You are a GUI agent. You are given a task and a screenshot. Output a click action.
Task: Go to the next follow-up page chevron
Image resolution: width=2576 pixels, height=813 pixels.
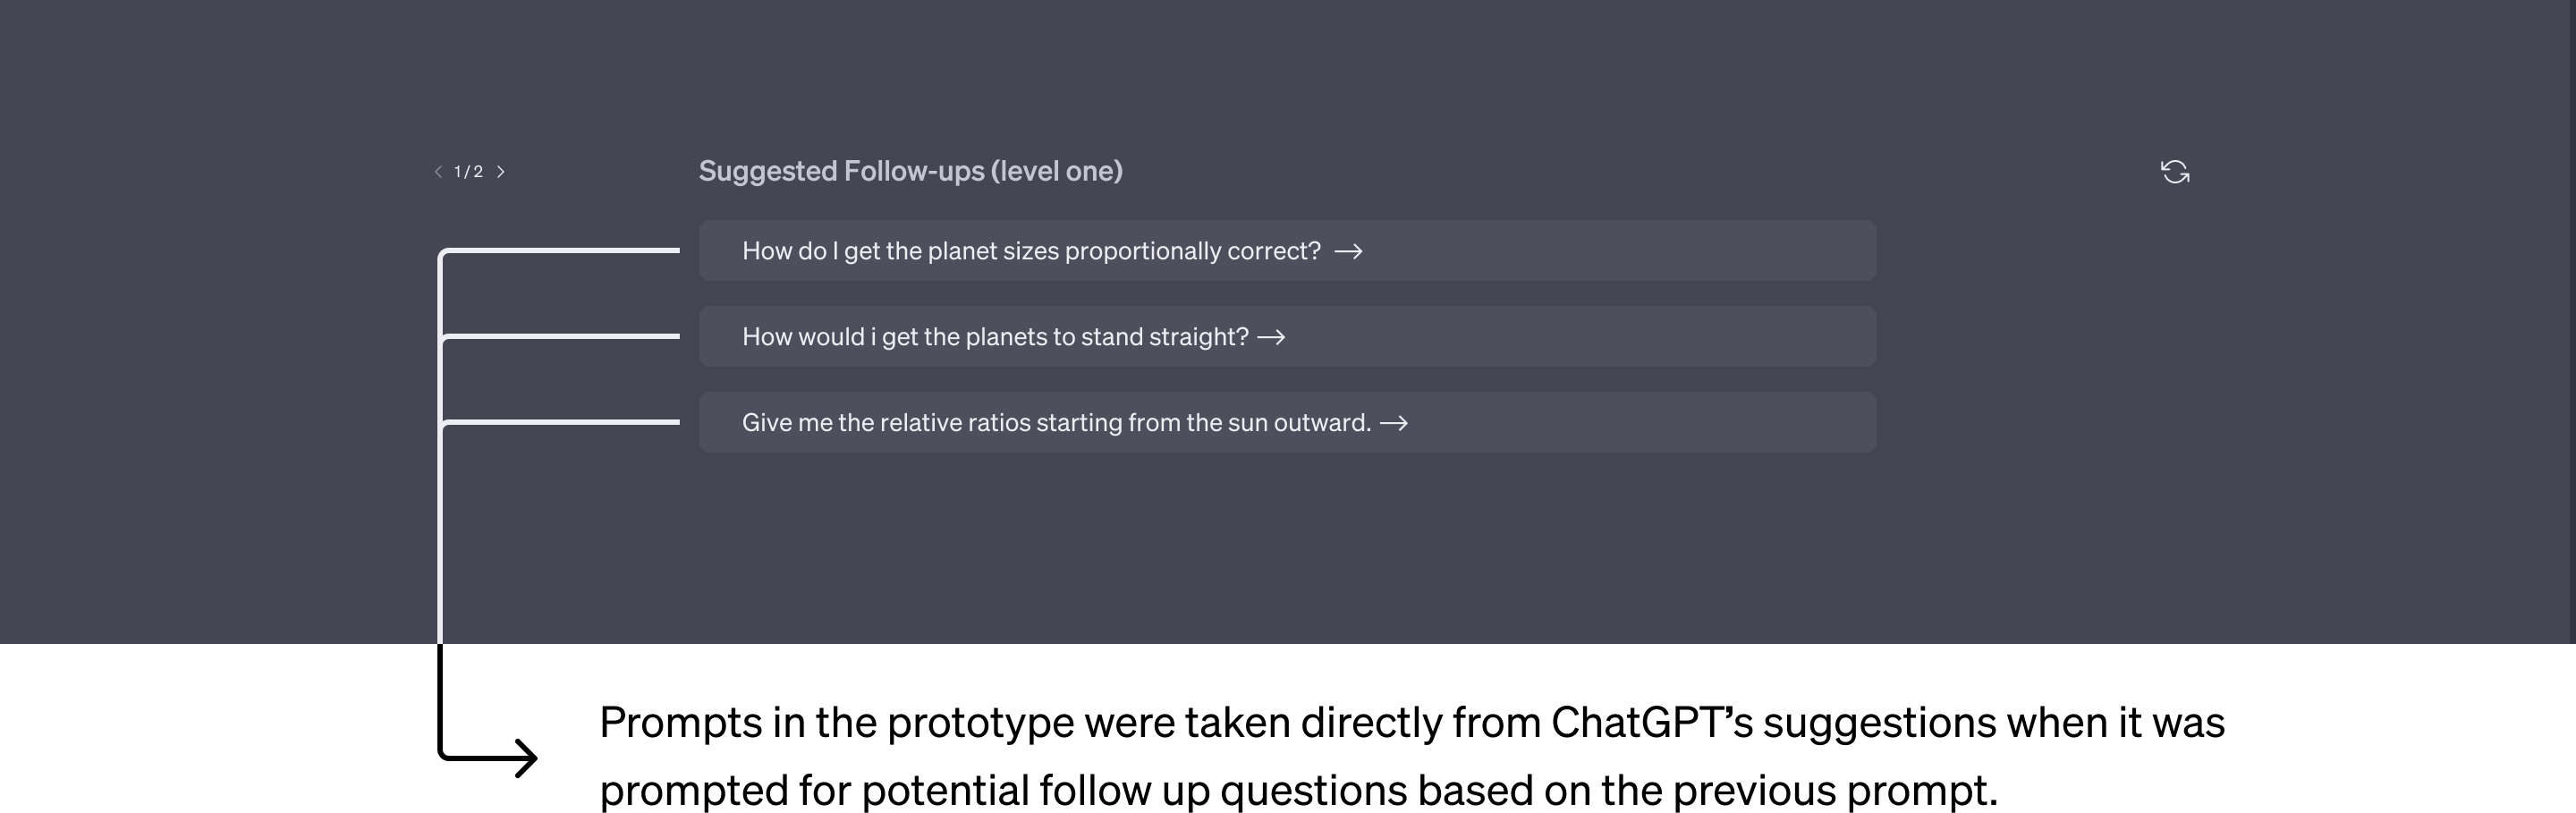(501, 172)
